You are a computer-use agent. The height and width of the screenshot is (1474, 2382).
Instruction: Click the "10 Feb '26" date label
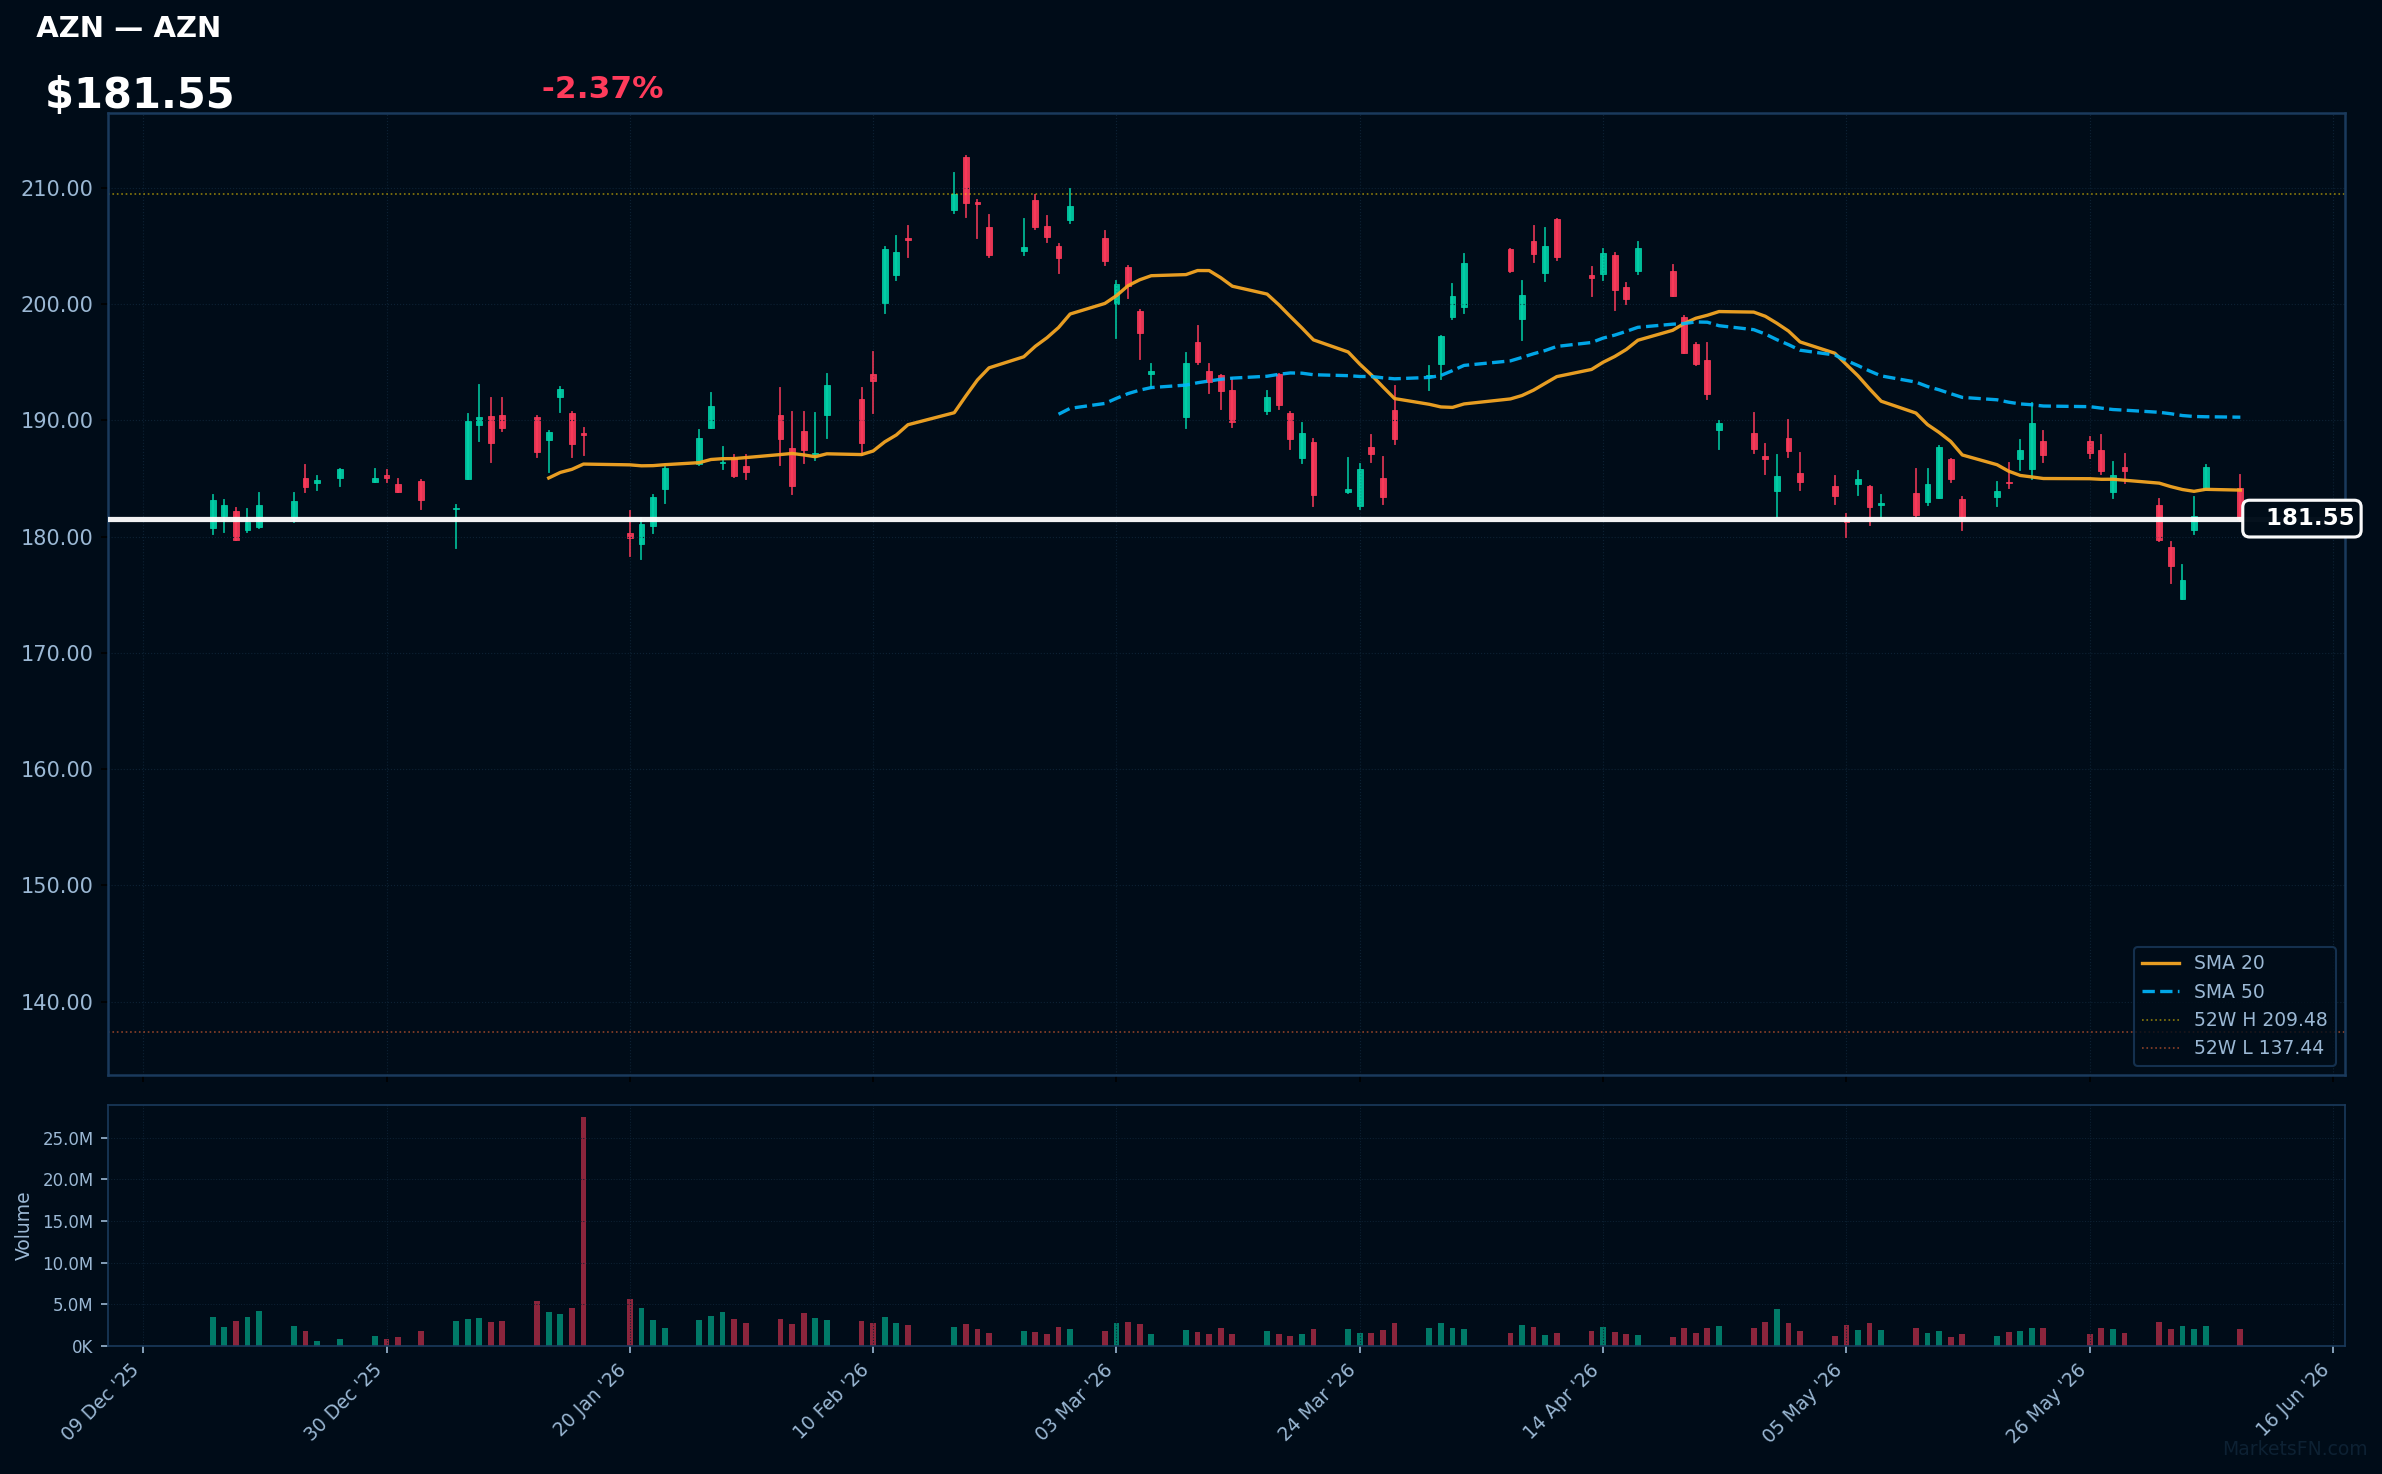coord(831,1401)
